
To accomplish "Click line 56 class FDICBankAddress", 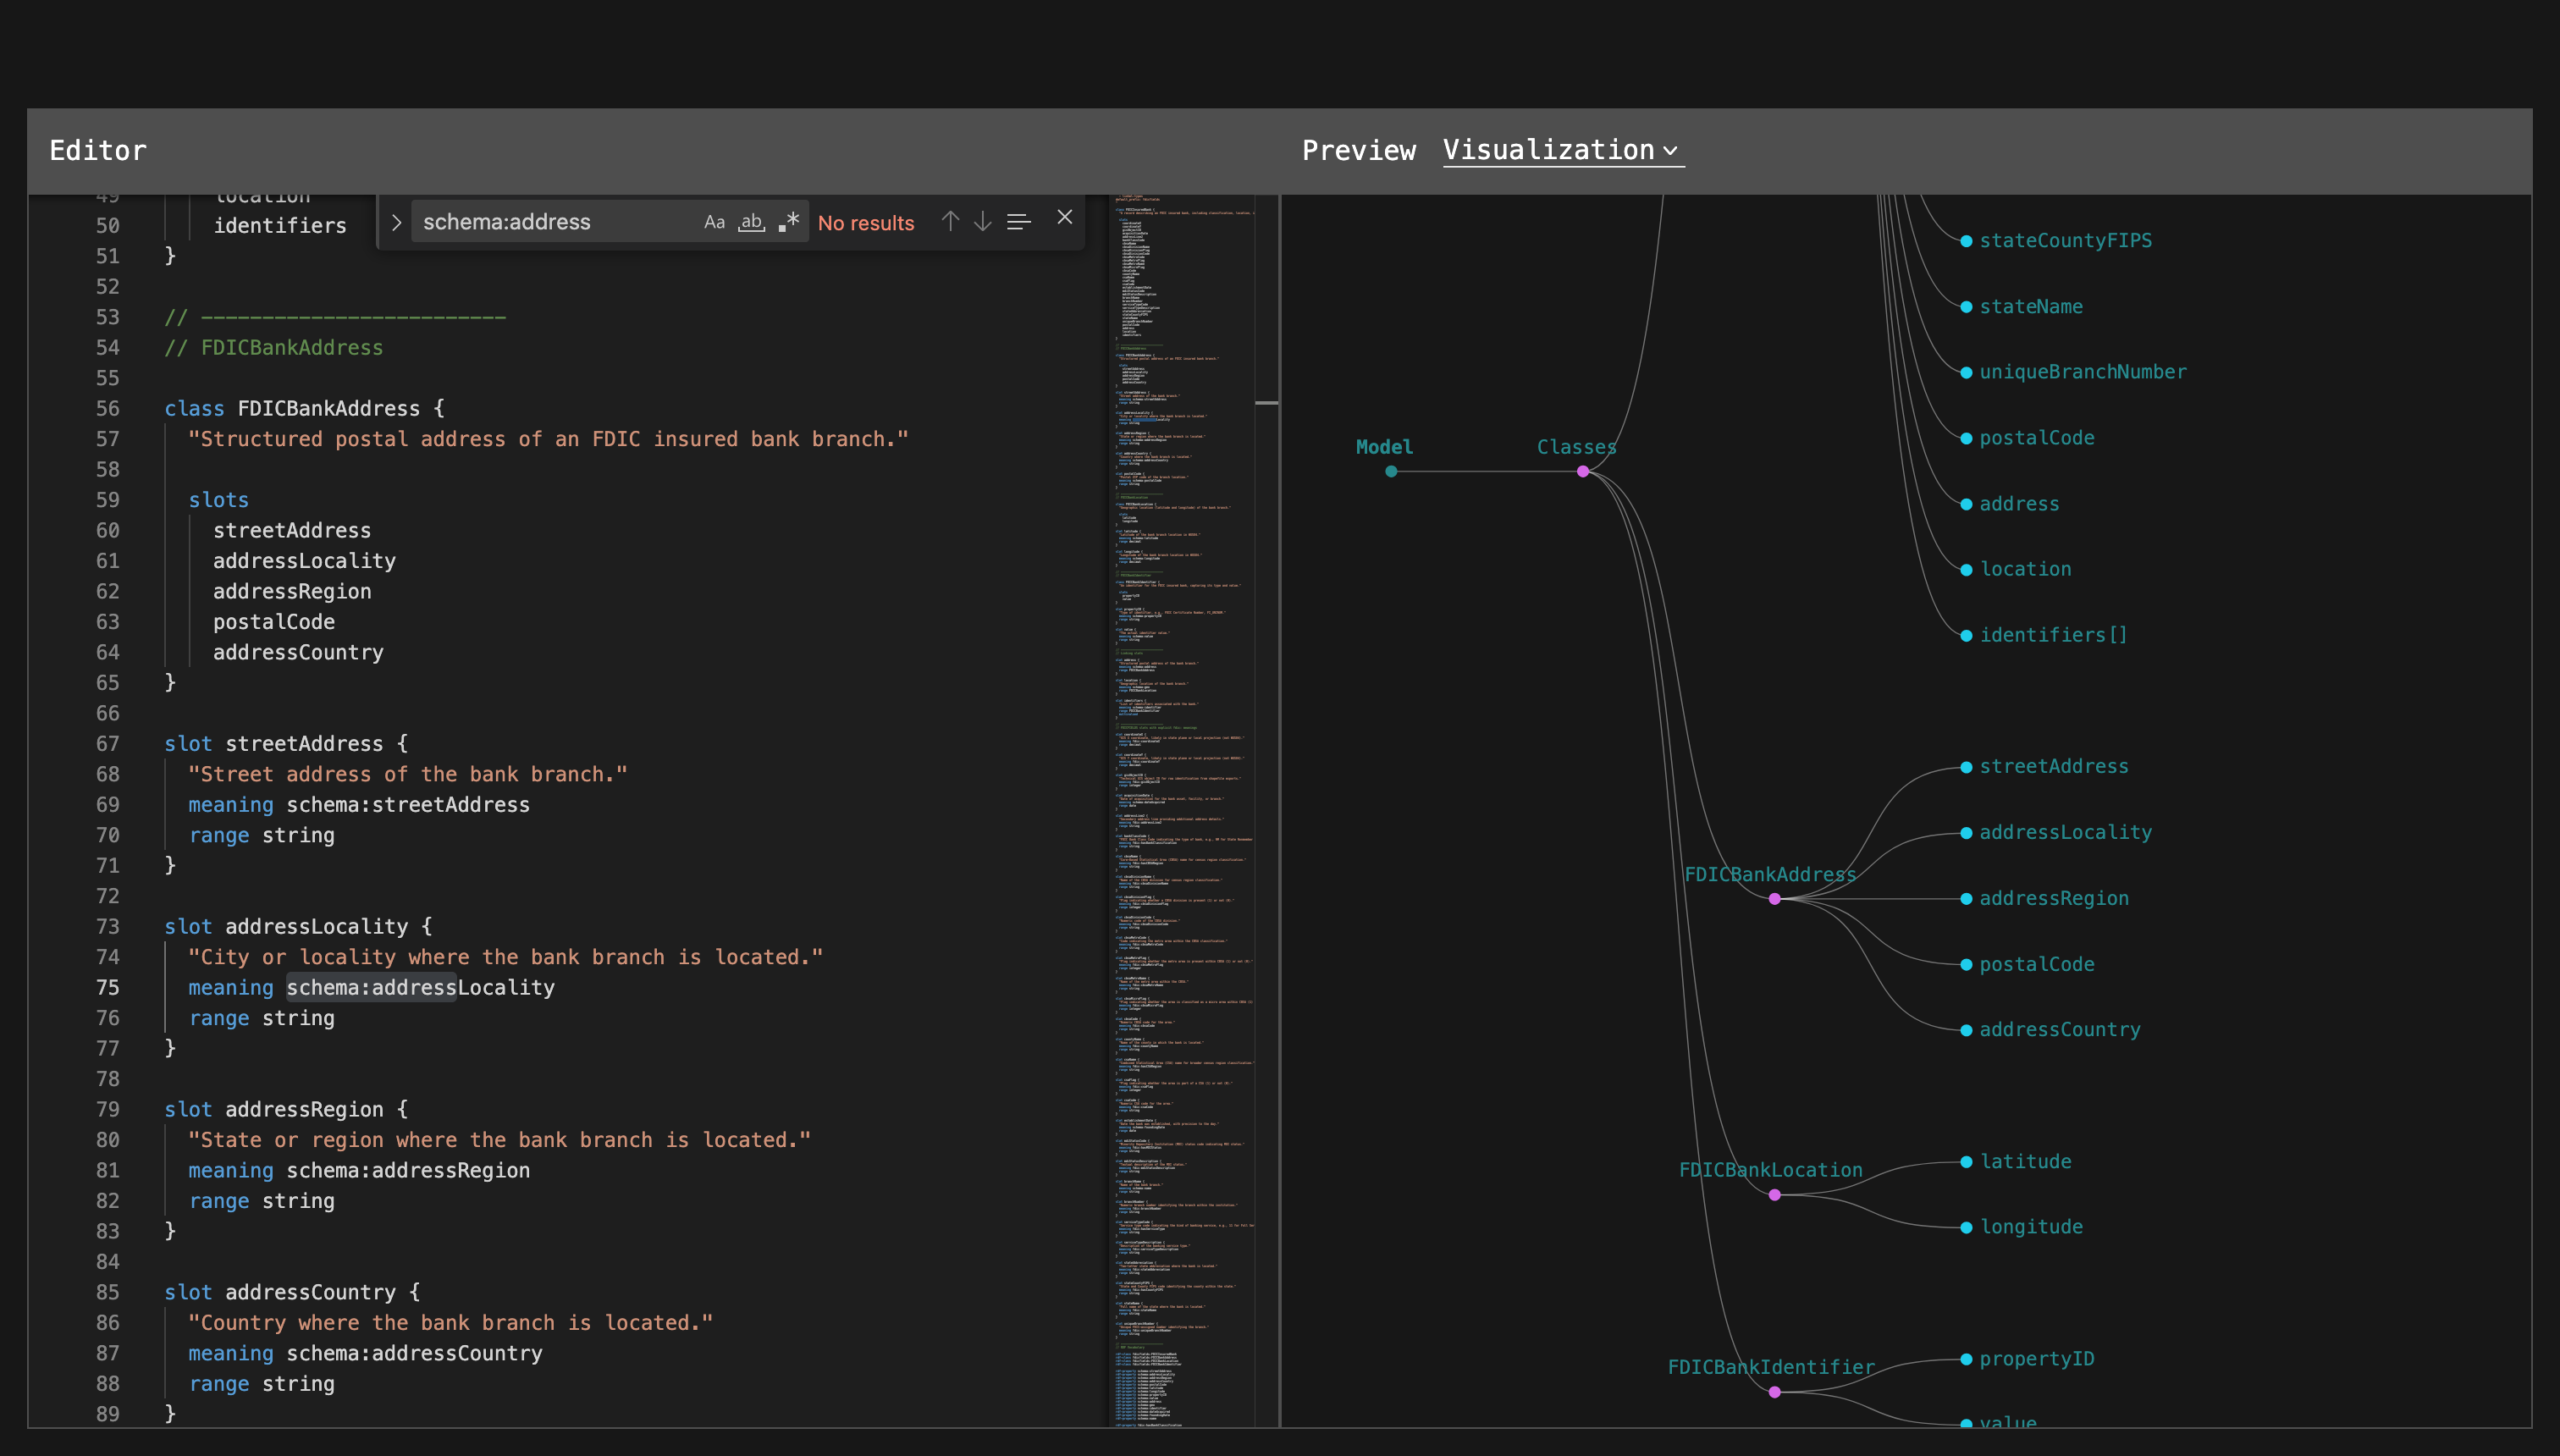I will click(304, 408).
